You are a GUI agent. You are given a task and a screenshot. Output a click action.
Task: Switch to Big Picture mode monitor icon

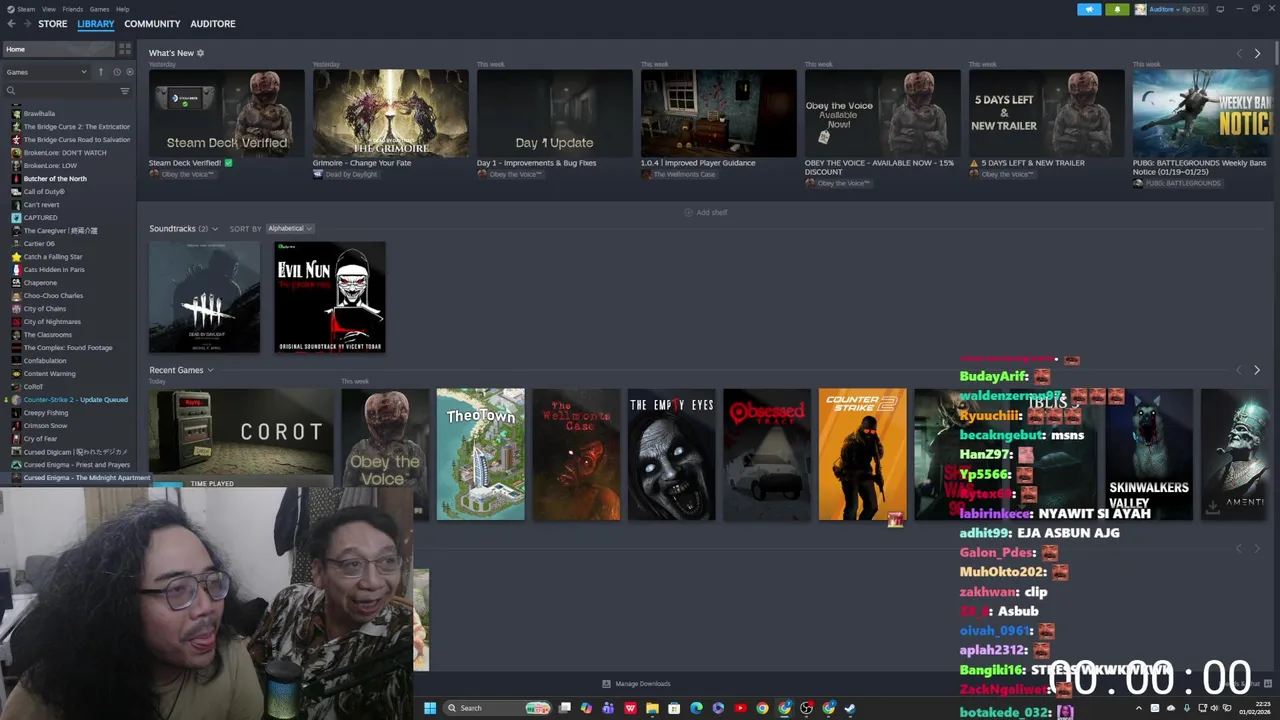tap(1220, 9)
